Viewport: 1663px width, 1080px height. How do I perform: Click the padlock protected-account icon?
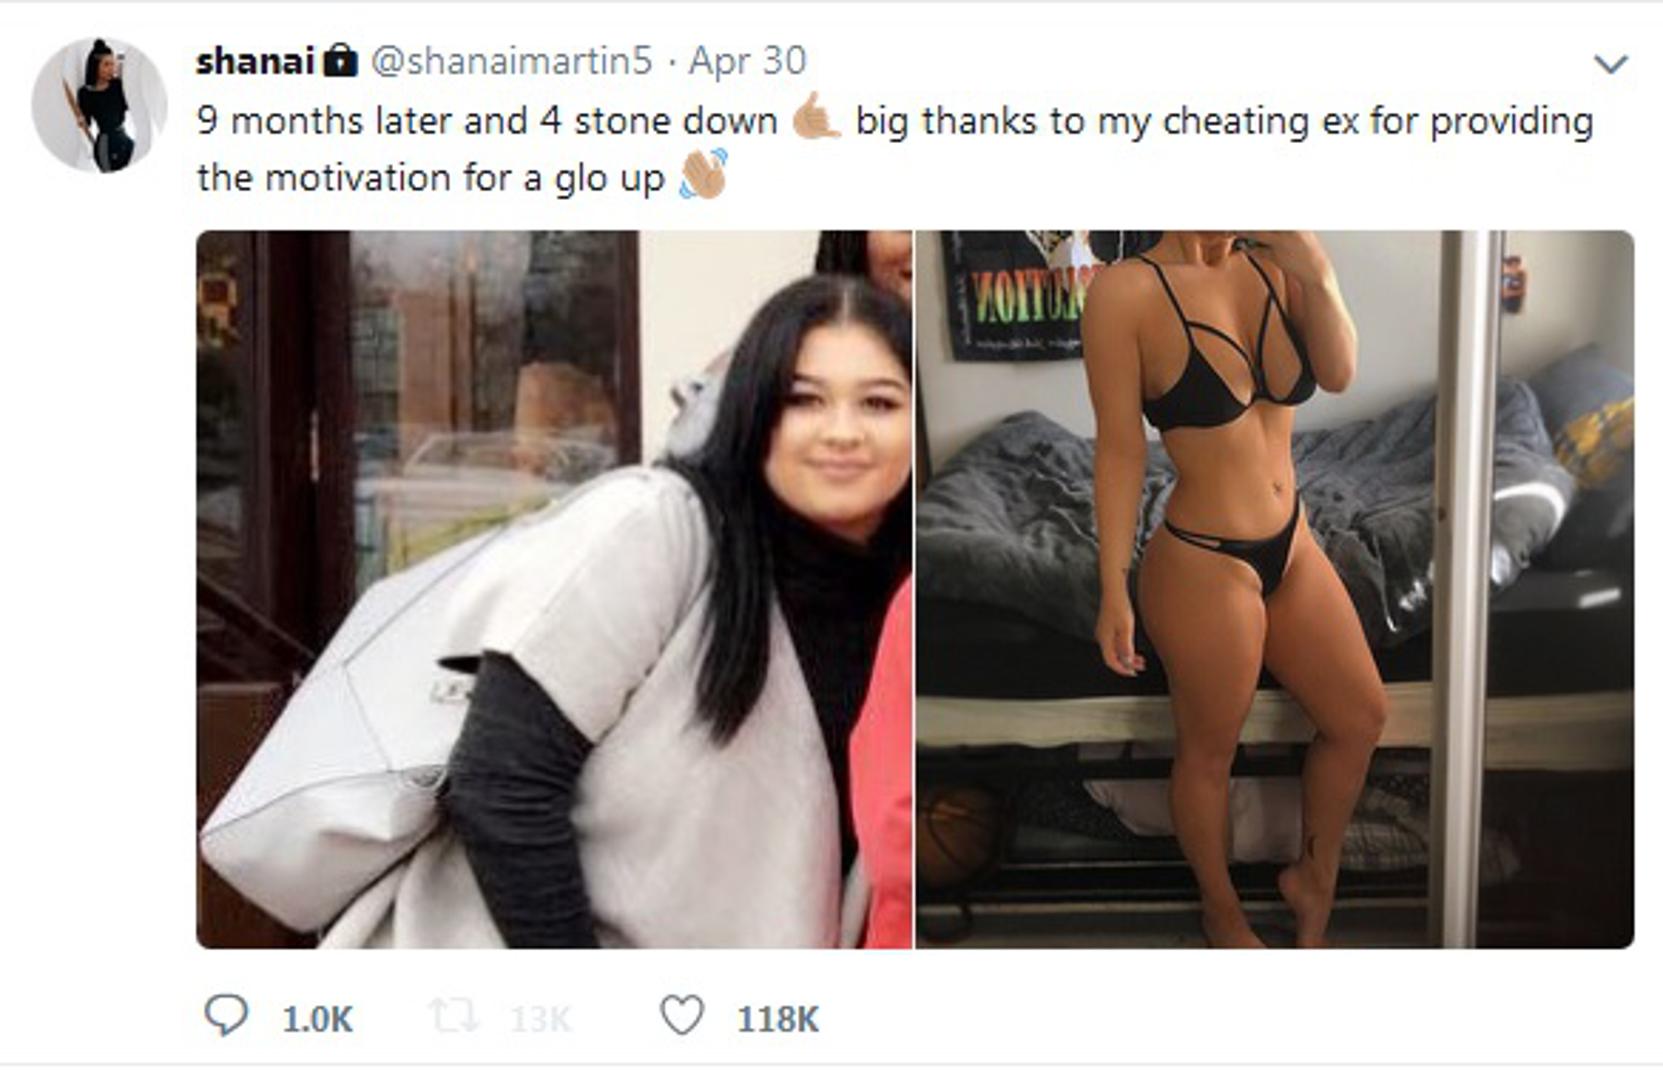341,60
